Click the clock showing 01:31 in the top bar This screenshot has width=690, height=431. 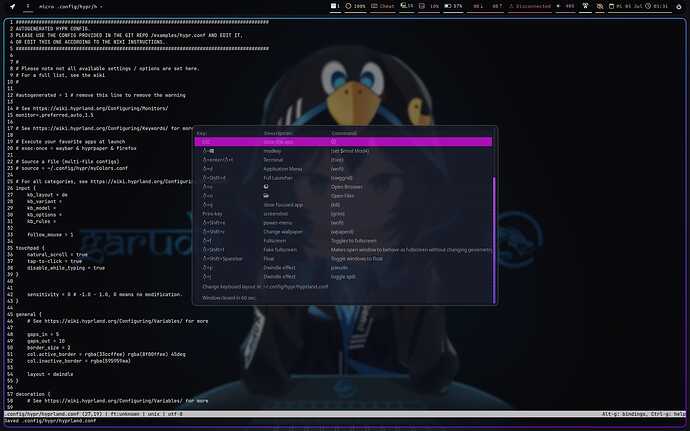coord(657,6)
